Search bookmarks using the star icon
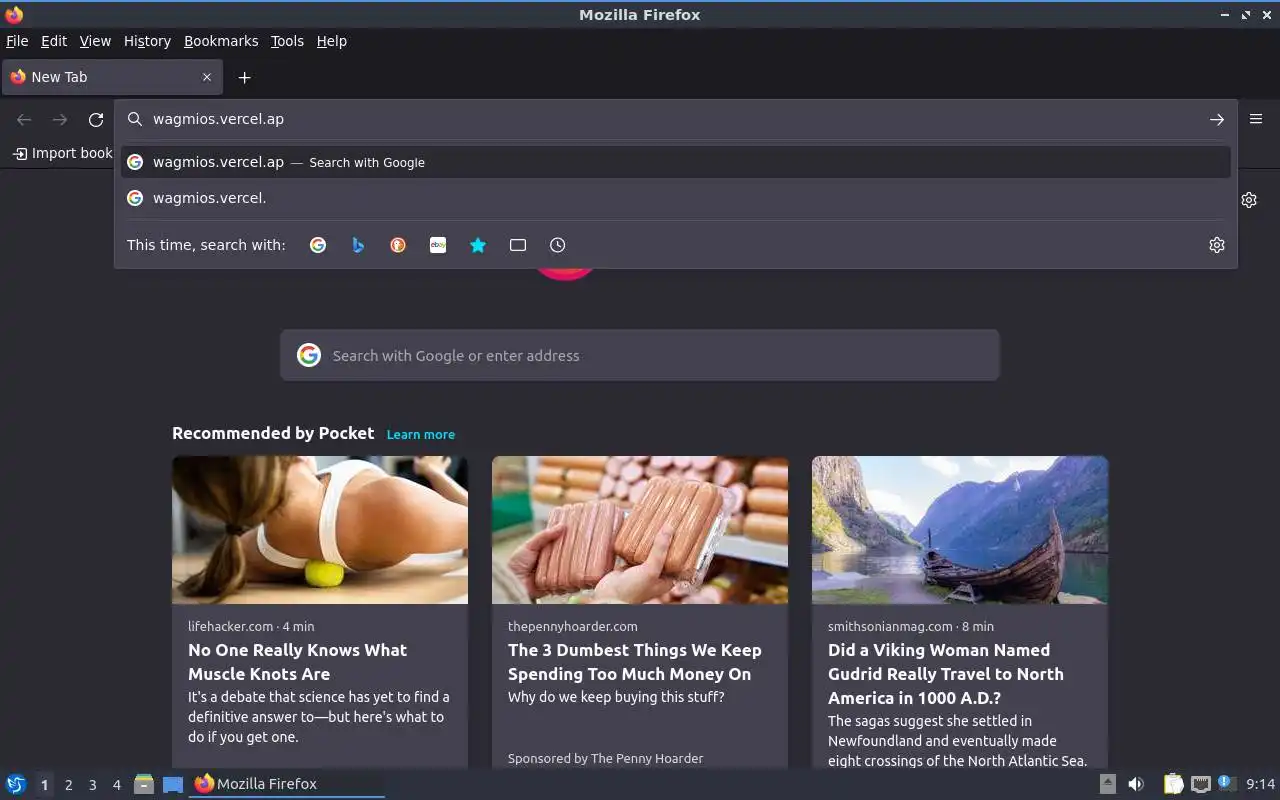This screenshot has height=800, width=1280. [478, 245]
